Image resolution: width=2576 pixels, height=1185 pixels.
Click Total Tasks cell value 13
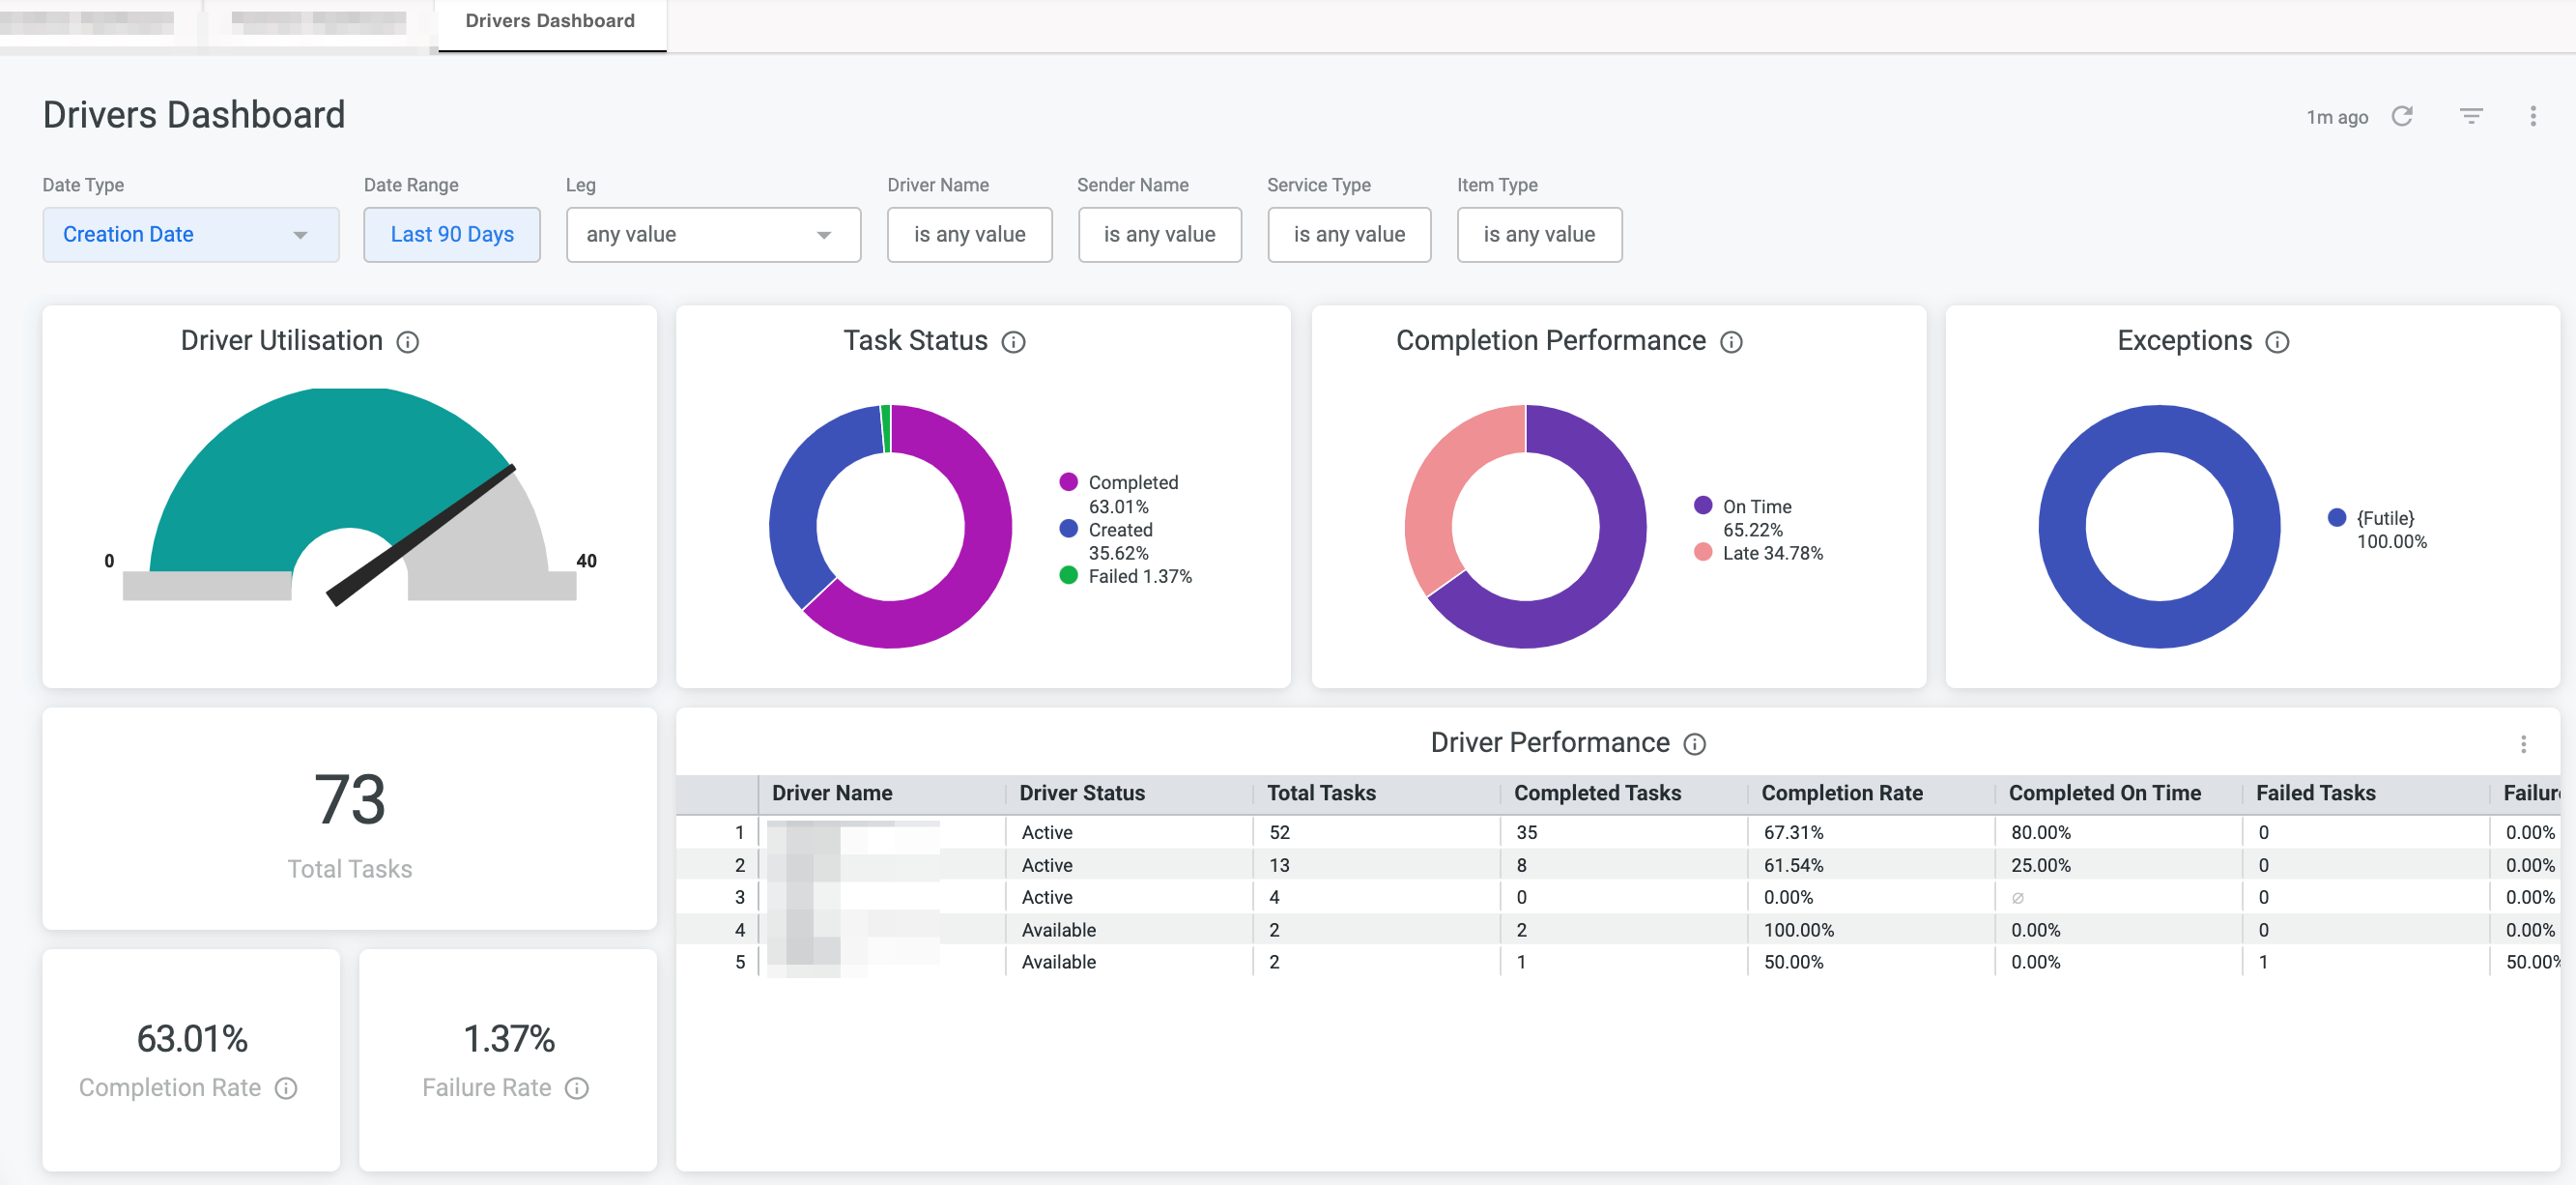[1279, 865]
